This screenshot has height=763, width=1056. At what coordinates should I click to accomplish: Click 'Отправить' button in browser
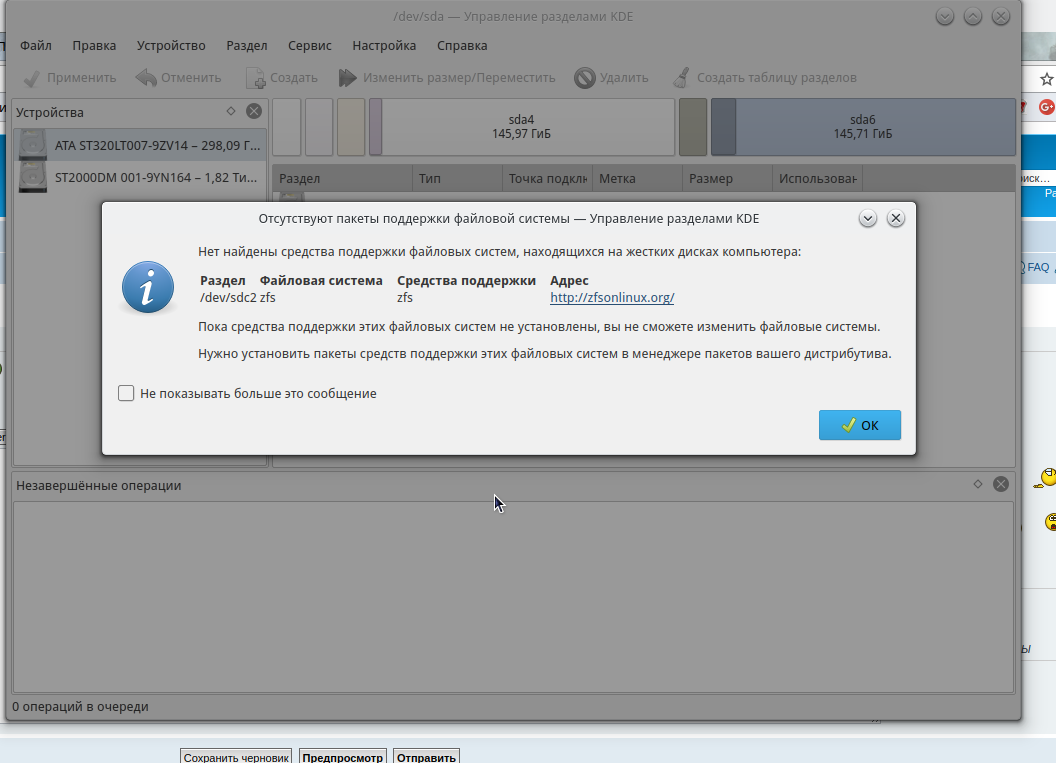[x=426, y=757]
